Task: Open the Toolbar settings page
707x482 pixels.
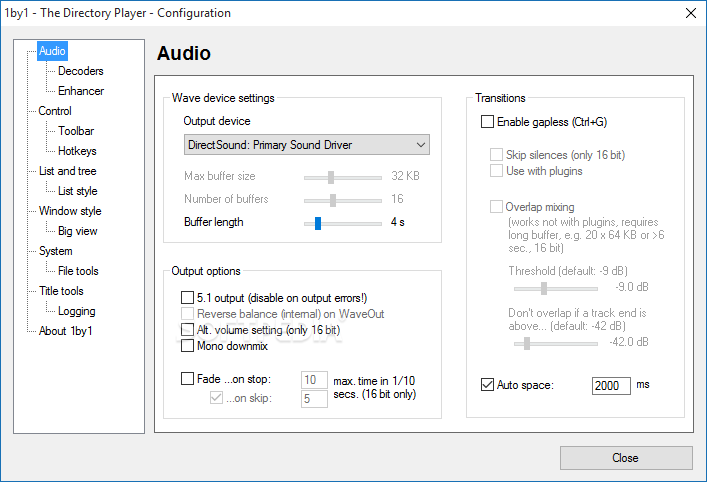Action: [76, 131]
